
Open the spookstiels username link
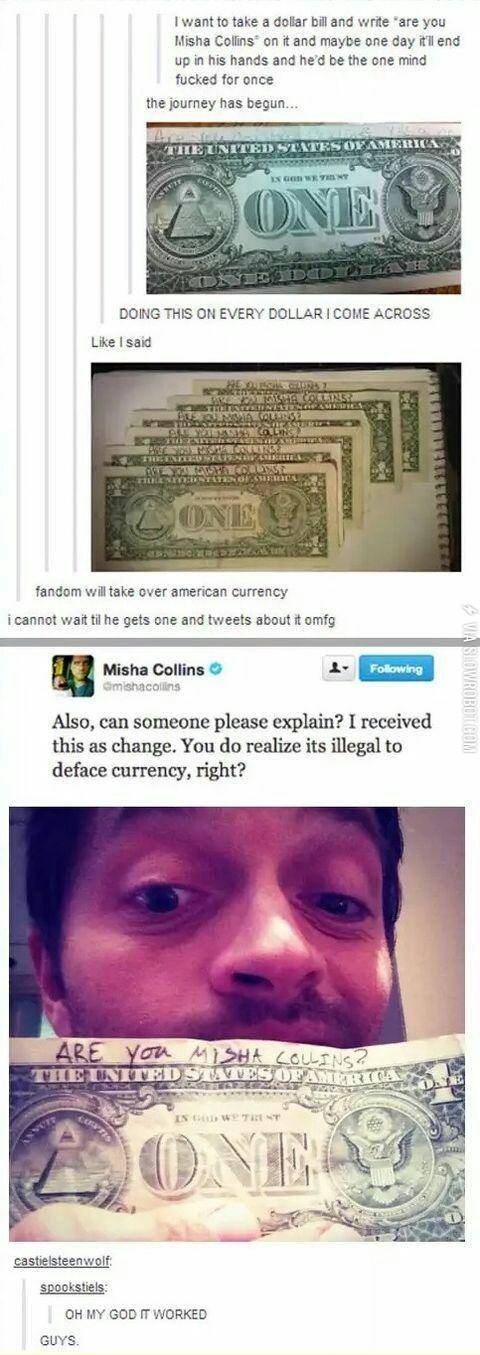(67, 1289)
